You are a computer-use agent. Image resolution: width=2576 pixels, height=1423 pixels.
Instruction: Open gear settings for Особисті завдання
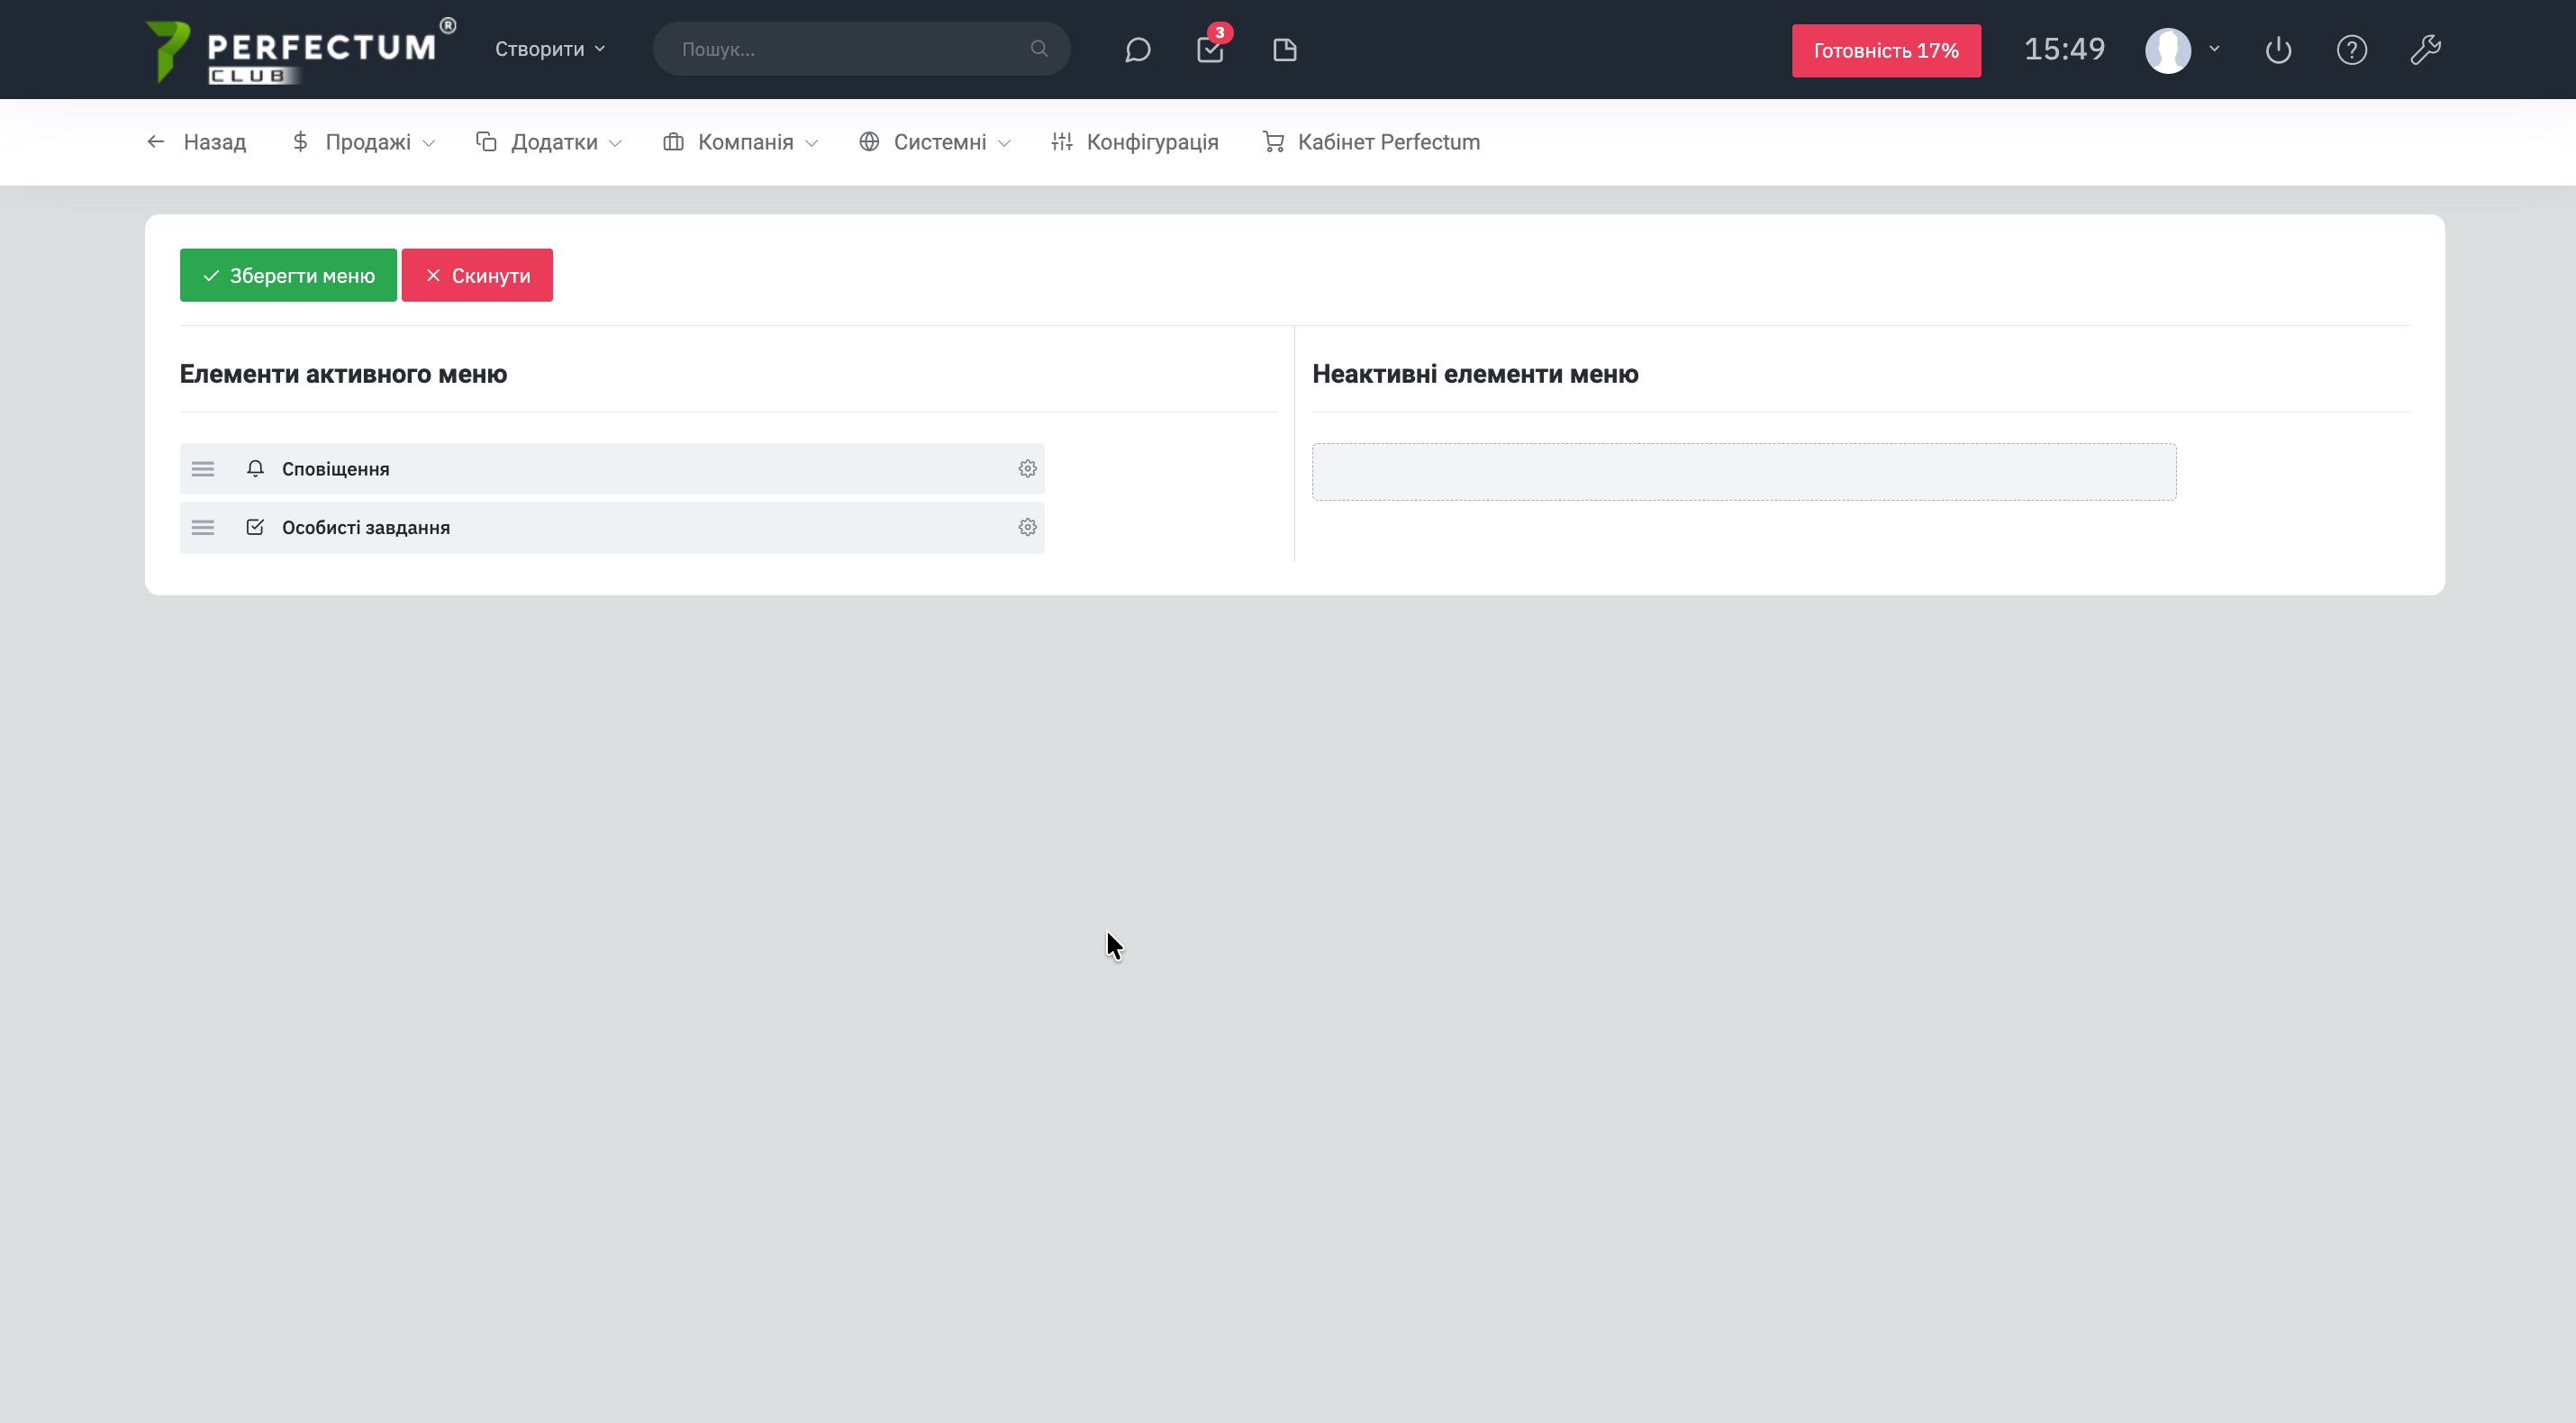(x=1027, y=527)
